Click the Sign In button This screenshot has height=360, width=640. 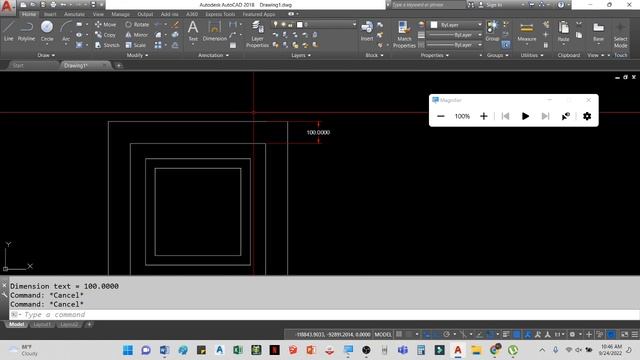click(491, 5)
